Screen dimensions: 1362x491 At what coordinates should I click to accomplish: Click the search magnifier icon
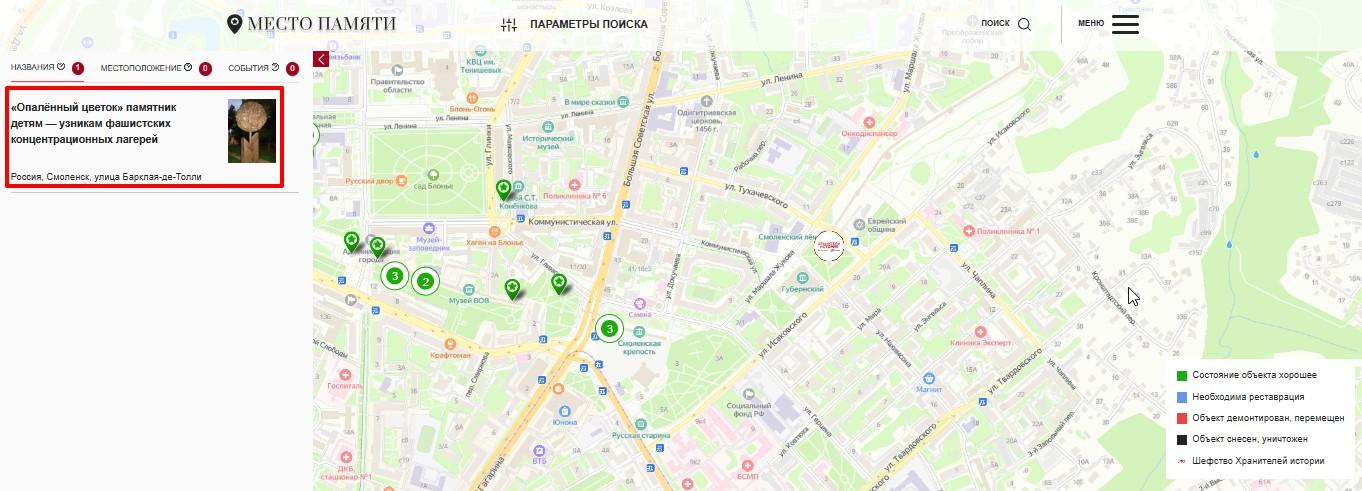pyautogui.click(x=1024, y=25)
